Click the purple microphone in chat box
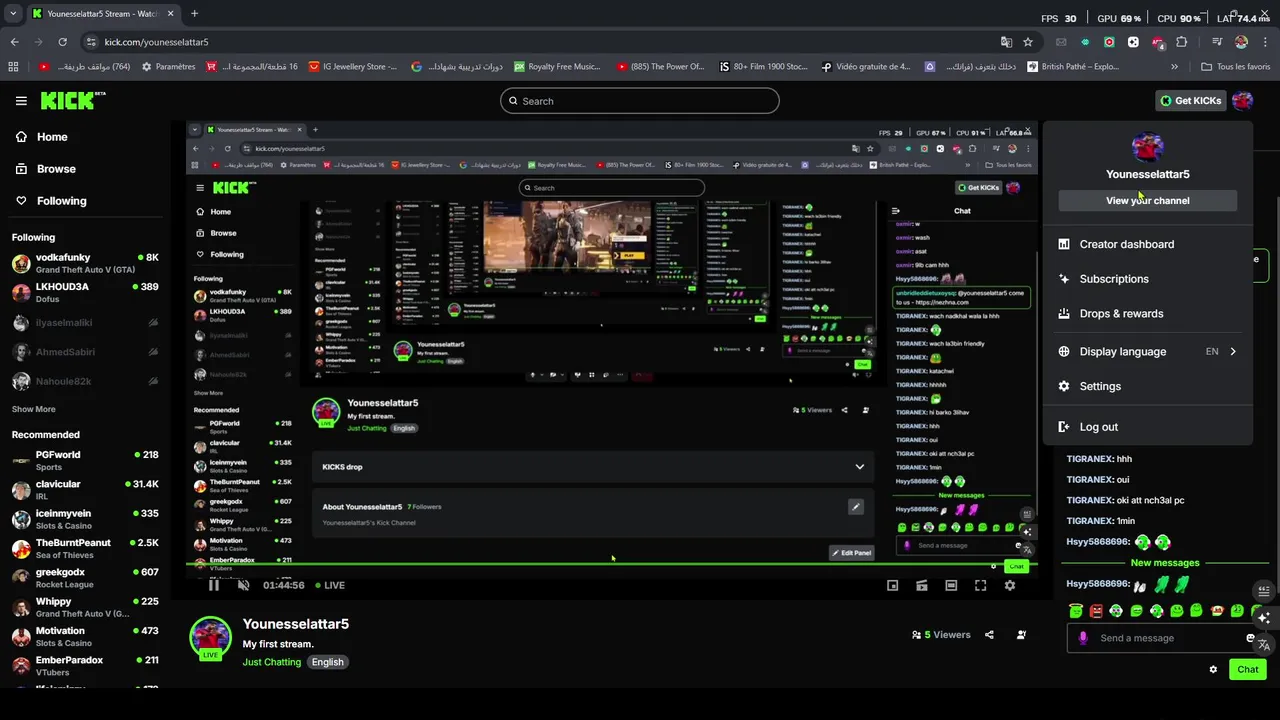 click(1083, 638)
